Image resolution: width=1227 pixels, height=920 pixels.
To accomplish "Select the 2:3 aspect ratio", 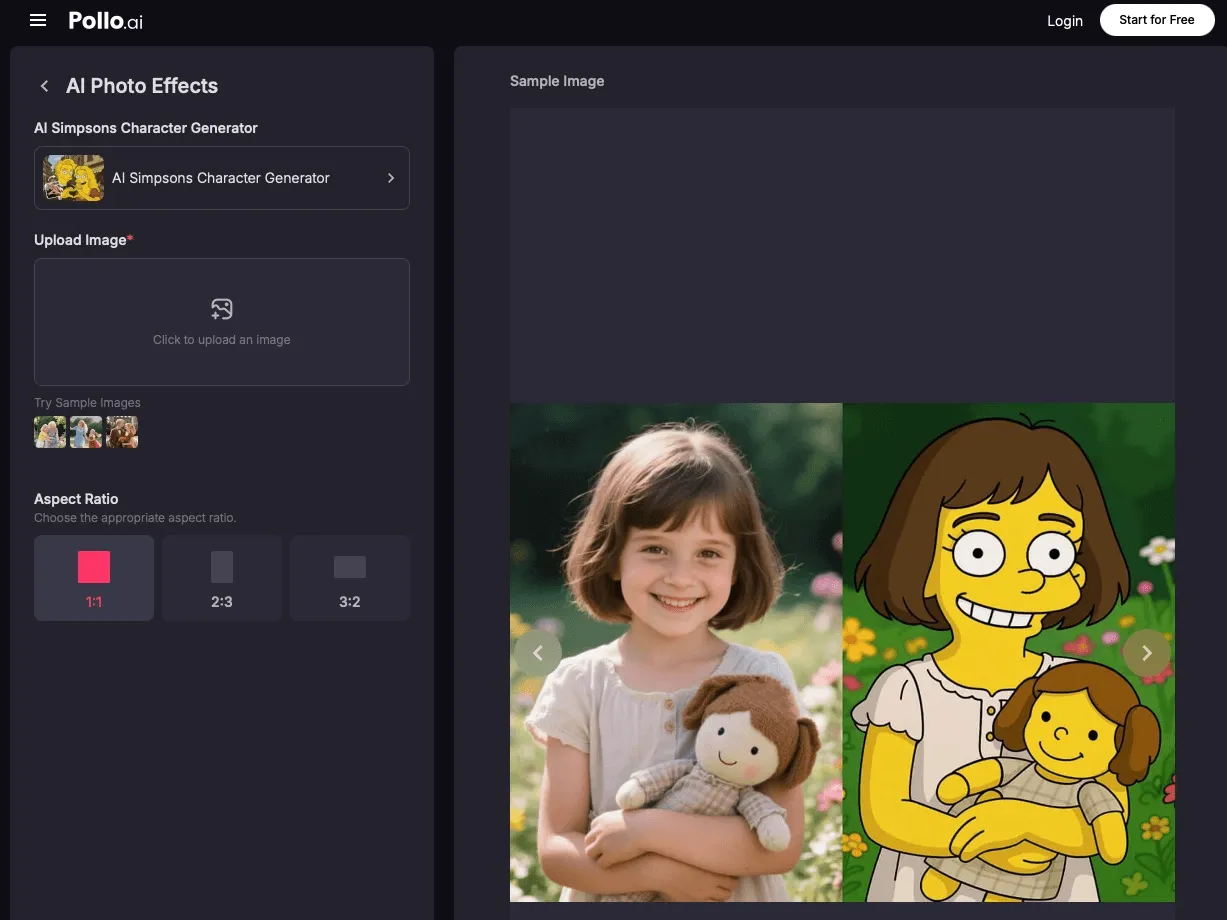I will (222, 578).
